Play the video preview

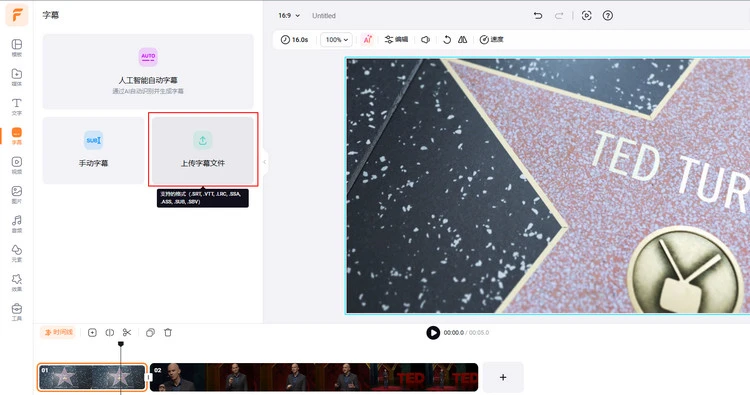433,332
